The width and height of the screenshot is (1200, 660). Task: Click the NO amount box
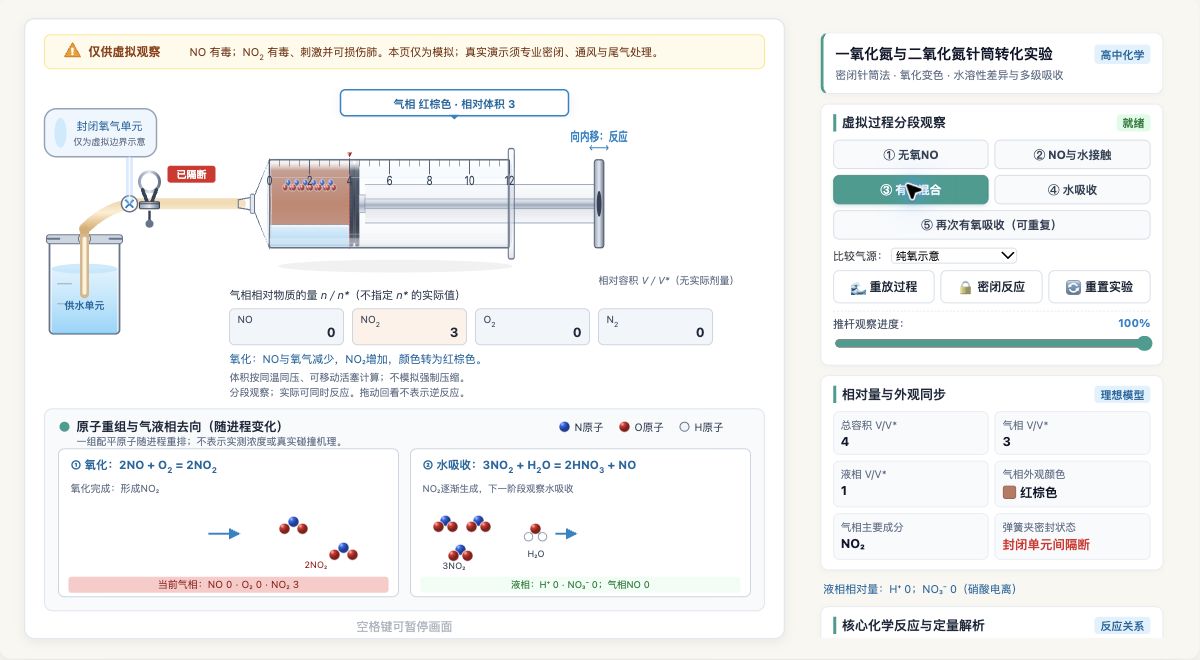pos(287,327)
